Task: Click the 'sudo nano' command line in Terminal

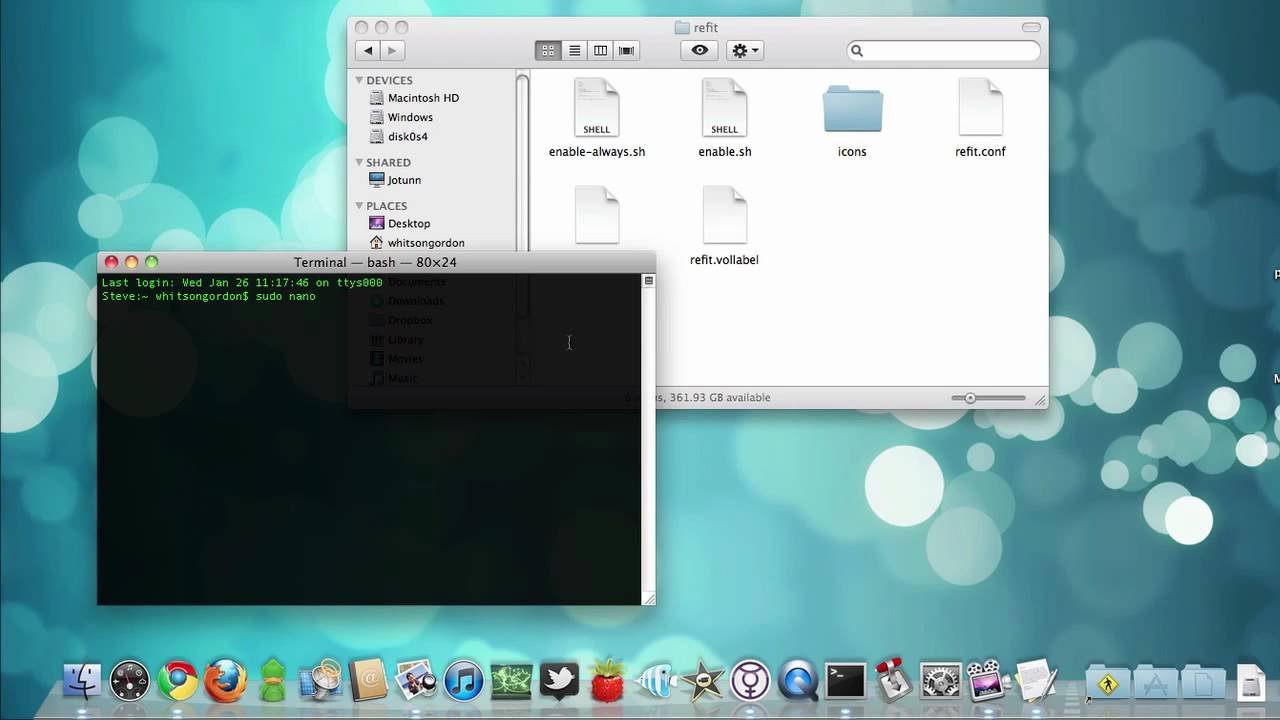Action: click(x=208, y=297)
